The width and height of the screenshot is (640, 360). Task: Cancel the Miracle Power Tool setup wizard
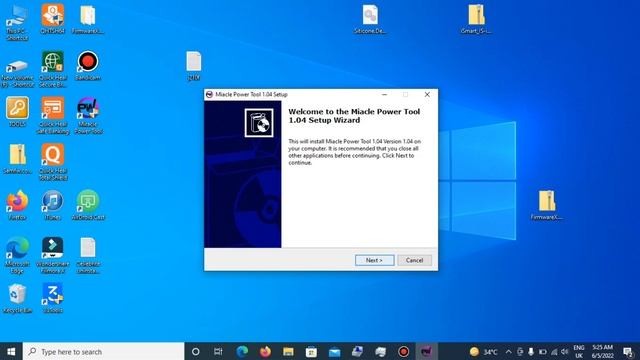[x=414, y=260]
